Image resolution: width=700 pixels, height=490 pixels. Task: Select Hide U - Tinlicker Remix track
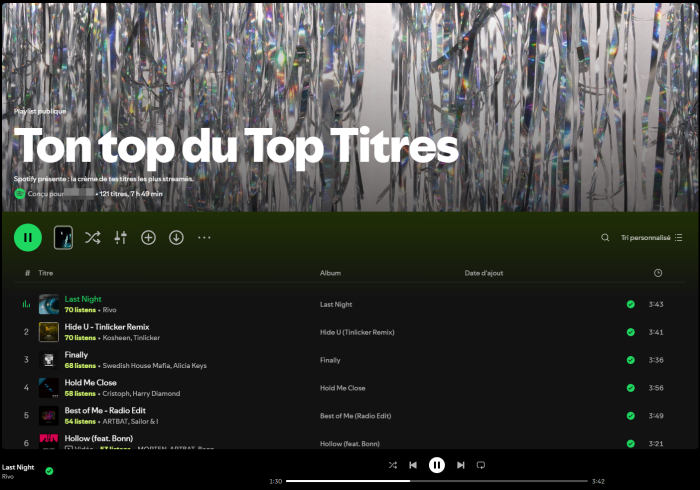(107, 327)
